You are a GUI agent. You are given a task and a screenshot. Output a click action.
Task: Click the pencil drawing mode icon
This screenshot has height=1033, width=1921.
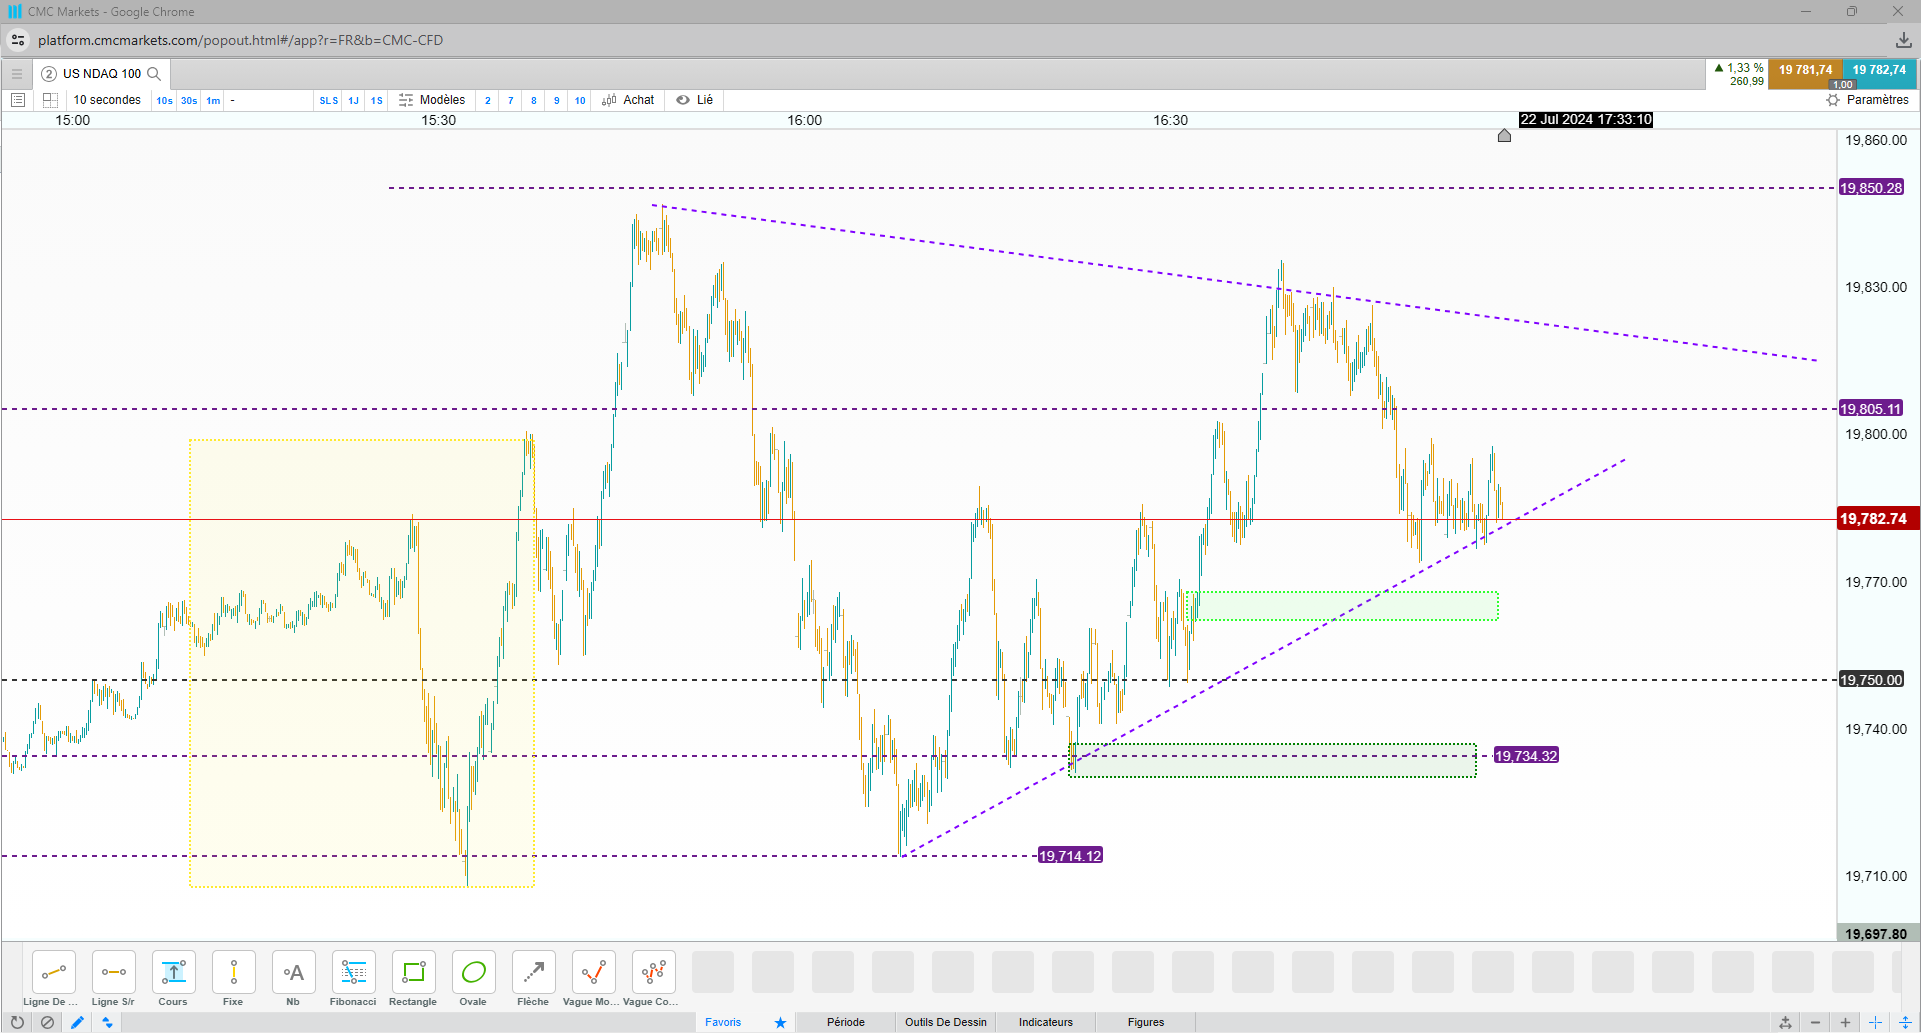[77, 1022]
